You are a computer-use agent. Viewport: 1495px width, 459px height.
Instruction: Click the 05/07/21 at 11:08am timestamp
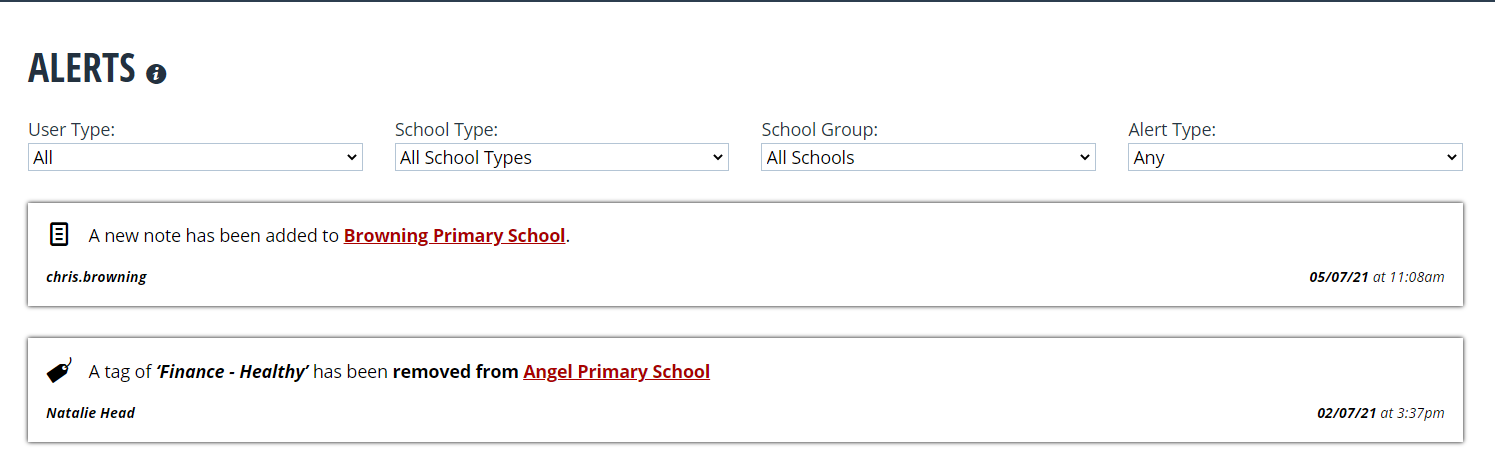click(1376, 277)
